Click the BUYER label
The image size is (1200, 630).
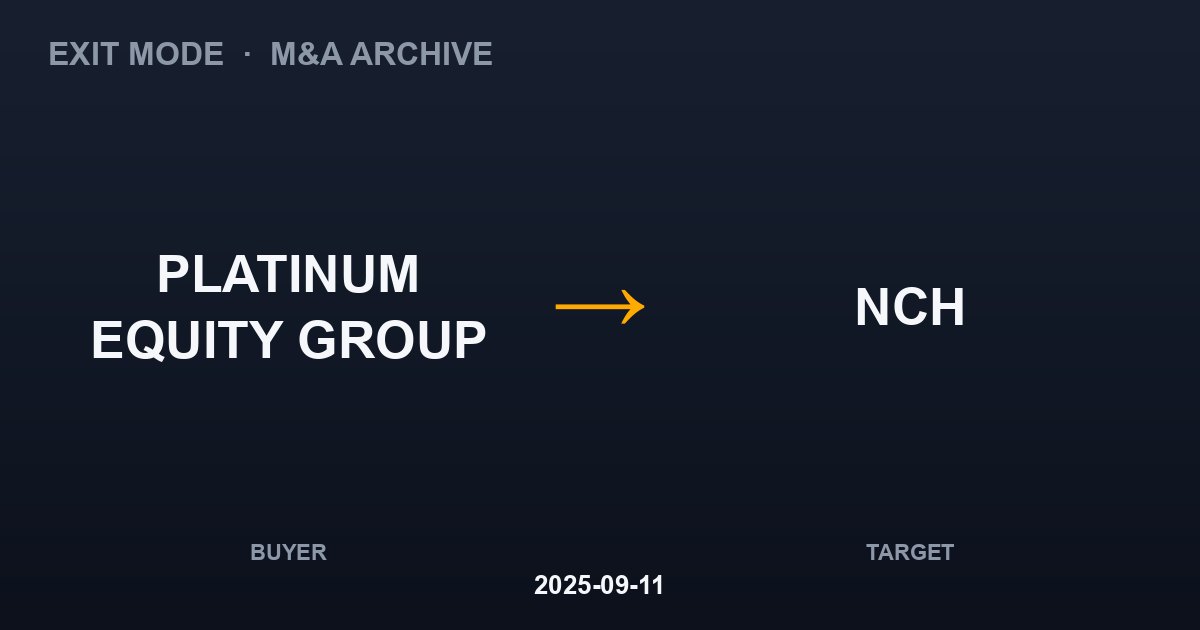[288, 552]
